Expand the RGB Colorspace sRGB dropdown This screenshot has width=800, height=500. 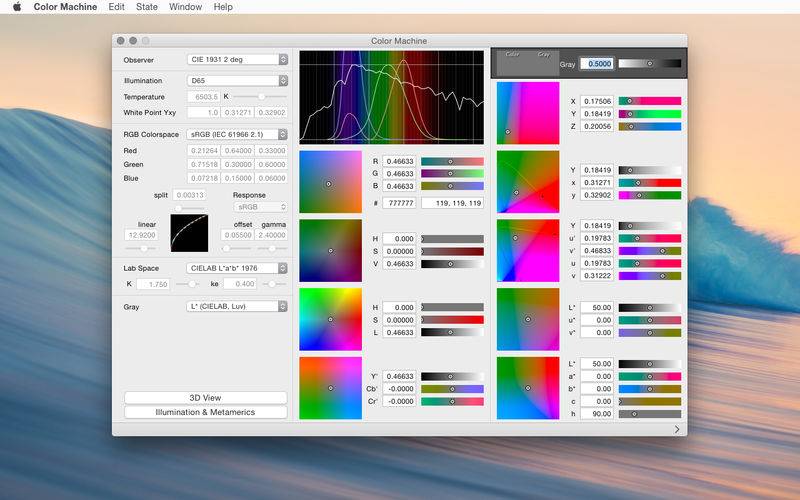(237, 134)
